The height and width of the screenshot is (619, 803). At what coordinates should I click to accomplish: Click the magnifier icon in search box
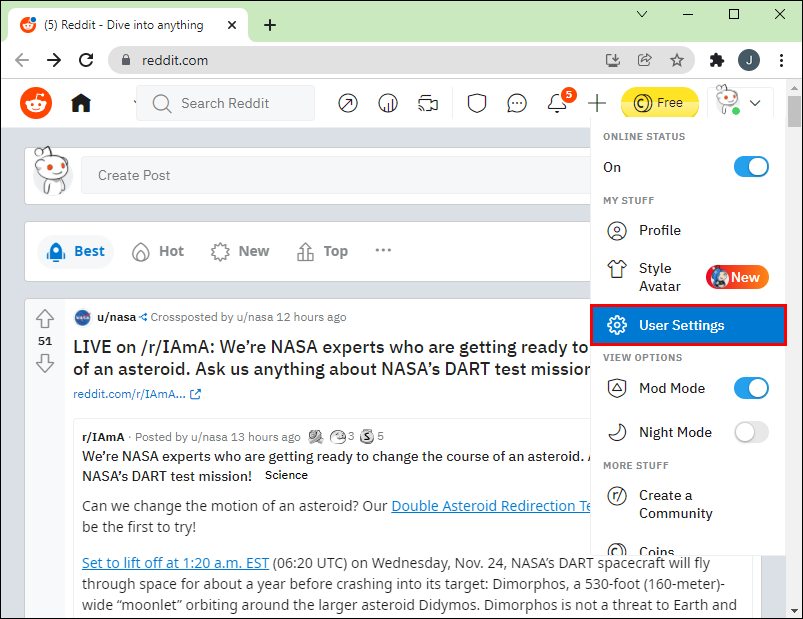coord(162,103)
